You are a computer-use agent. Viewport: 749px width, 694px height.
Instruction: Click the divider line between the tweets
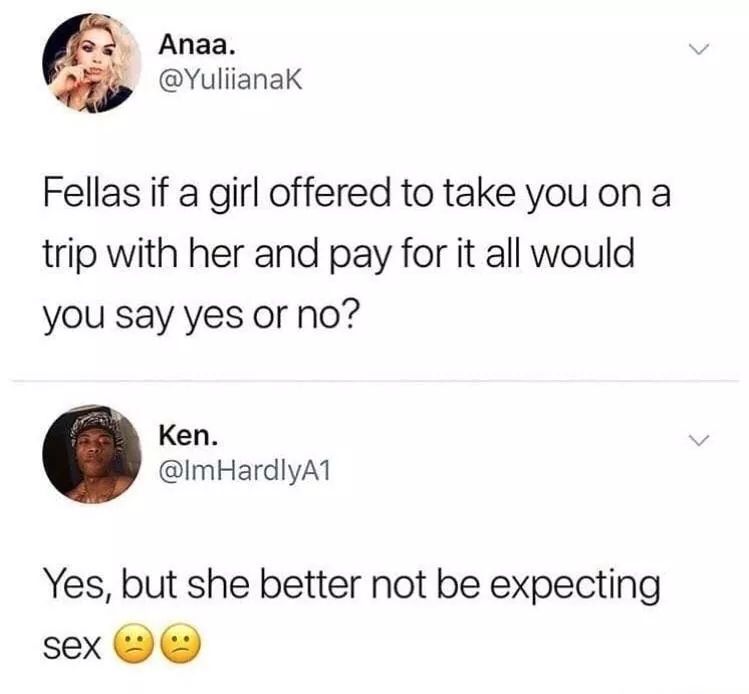click(374, 381)
